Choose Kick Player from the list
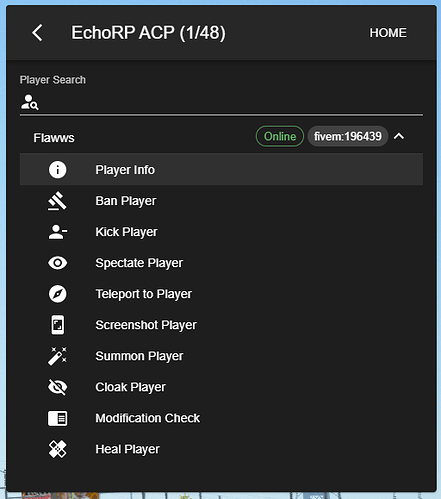 tap(221, 232)
